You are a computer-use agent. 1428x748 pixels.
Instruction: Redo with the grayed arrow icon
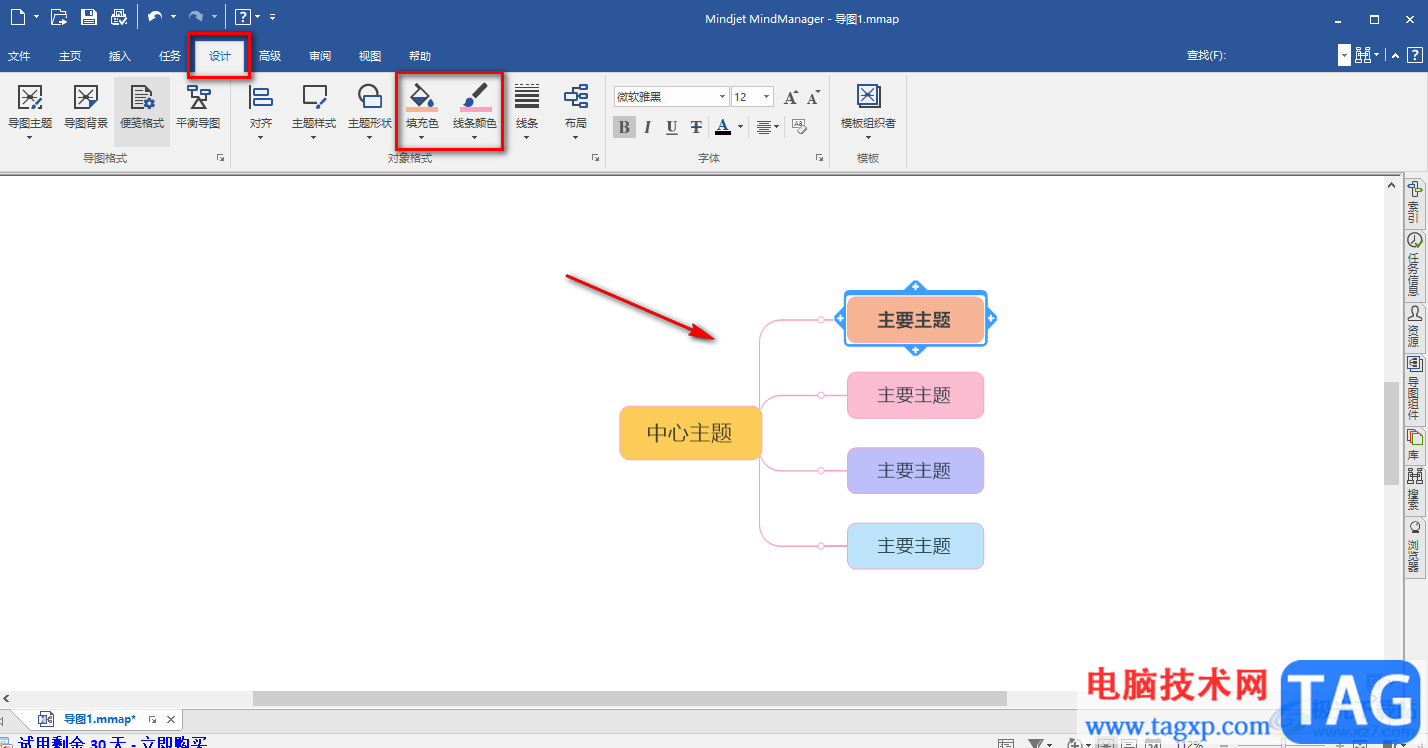pos(196,16)
